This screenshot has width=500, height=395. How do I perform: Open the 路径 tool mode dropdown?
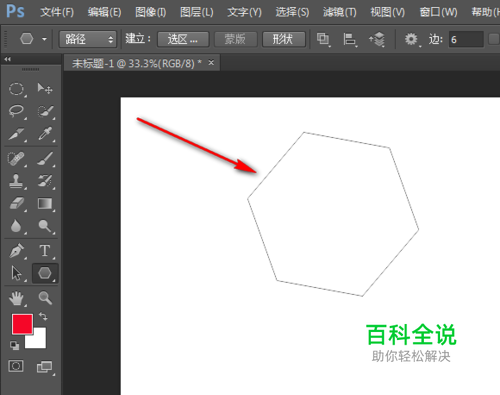88,39
